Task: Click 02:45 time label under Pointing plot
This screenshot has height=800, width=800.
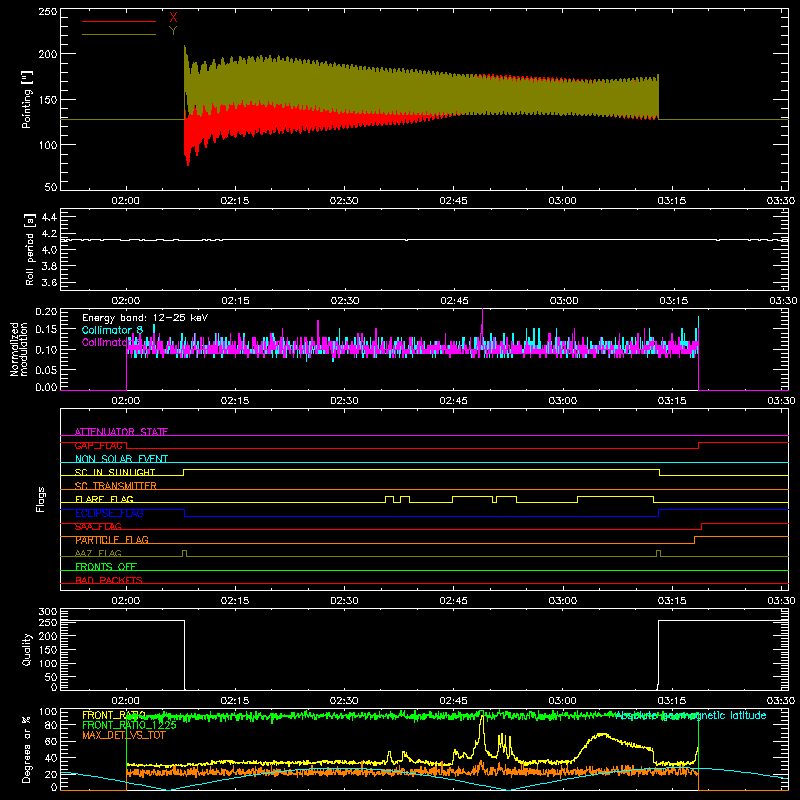Action: tap(454, 201)
